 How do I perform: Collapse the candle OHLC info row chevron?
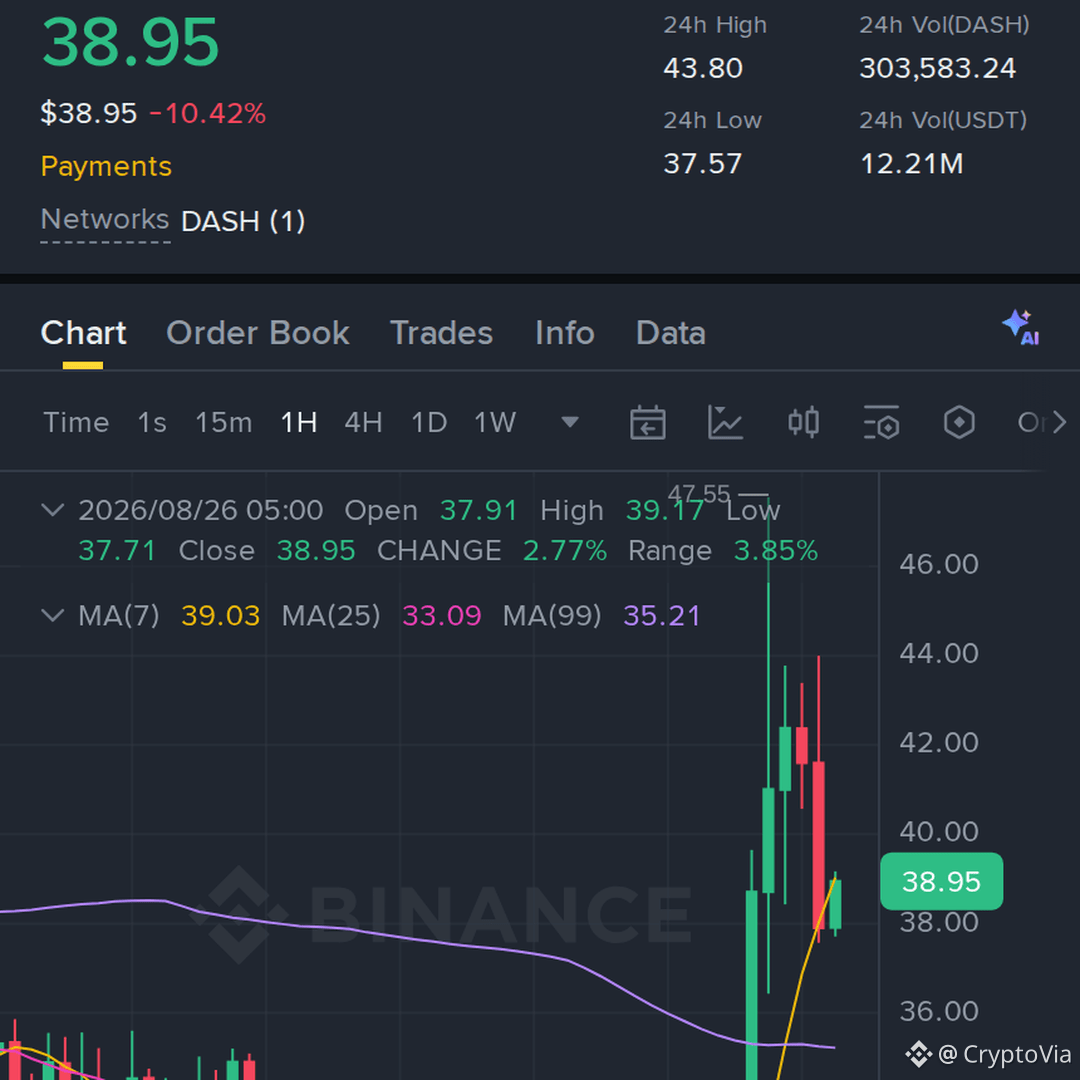coord(53,510)
